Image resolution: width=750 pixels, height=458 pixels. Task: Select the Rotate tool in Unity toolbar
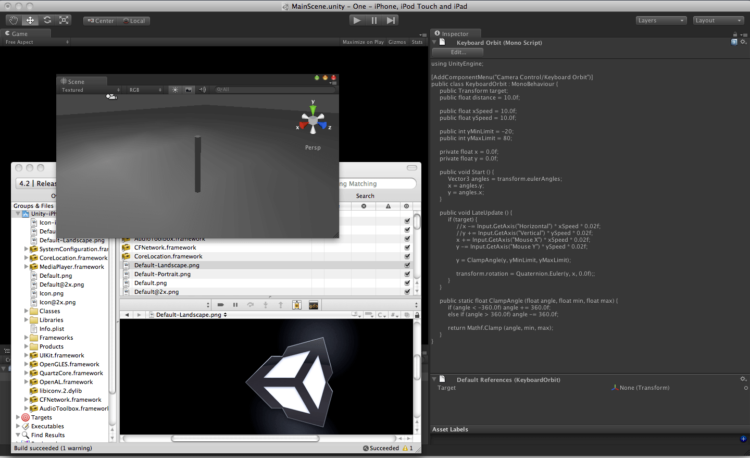pyautogui.click(x=47, y=20)
